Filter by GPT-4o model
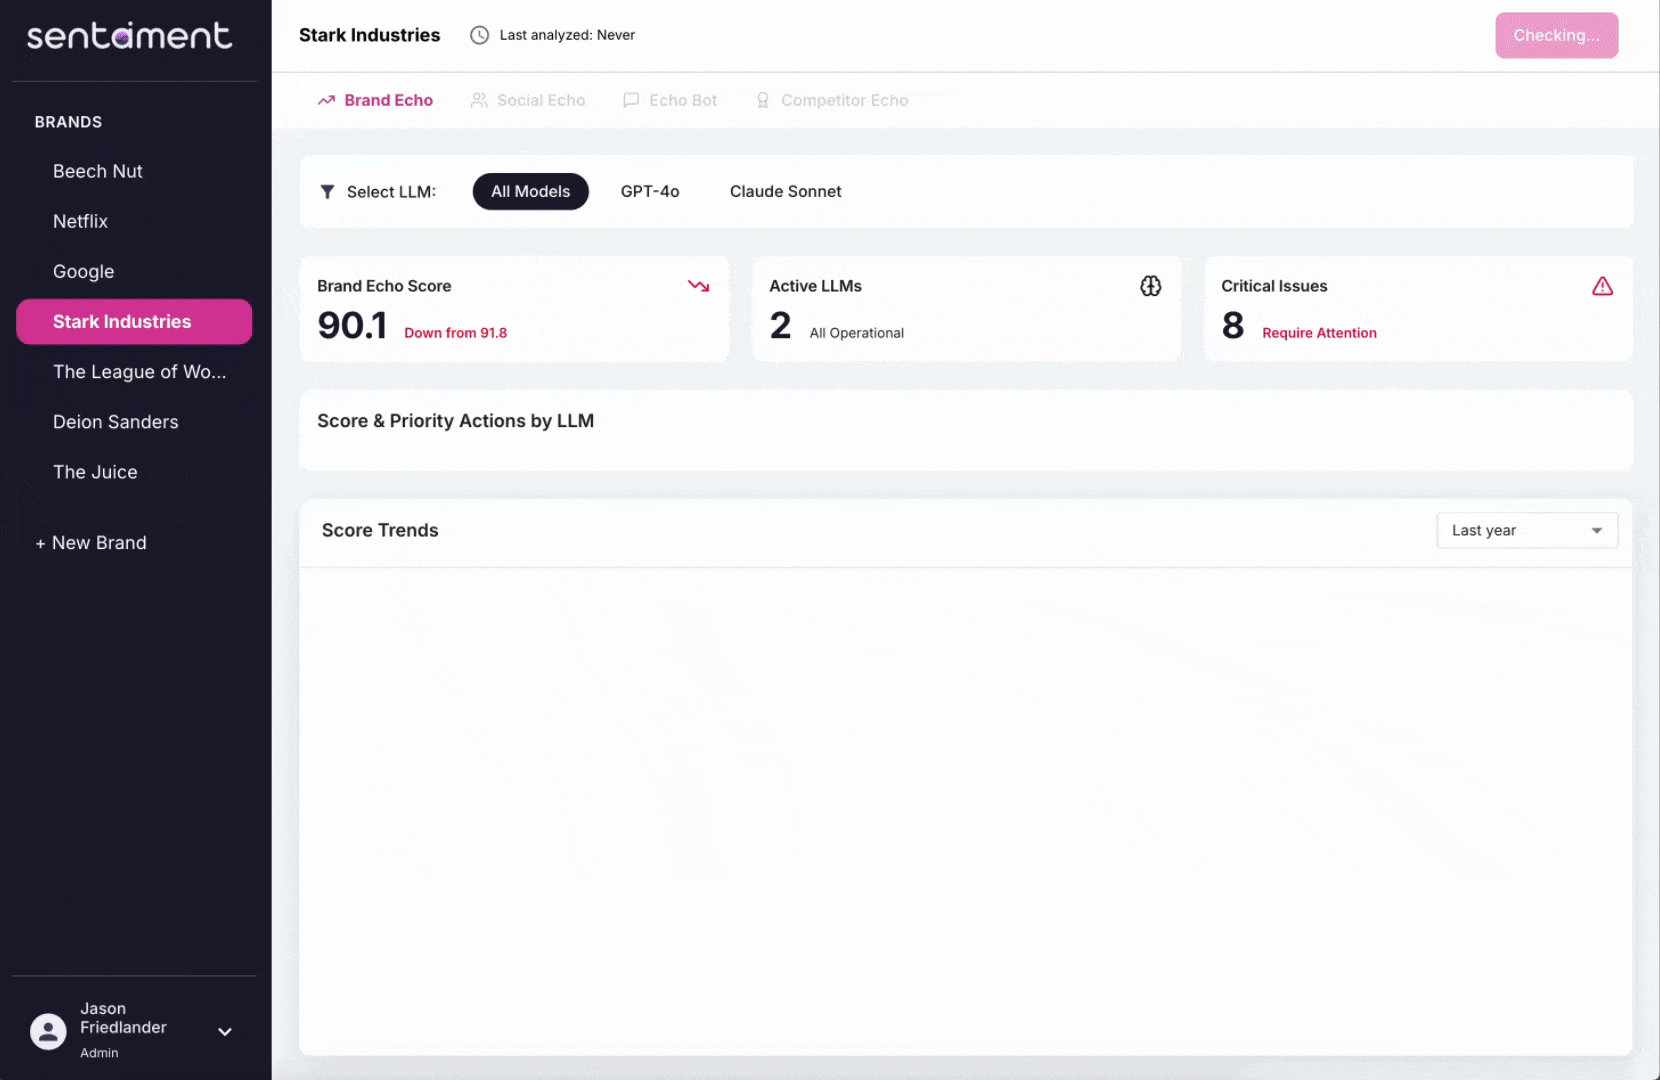 [x=650, y=191]
